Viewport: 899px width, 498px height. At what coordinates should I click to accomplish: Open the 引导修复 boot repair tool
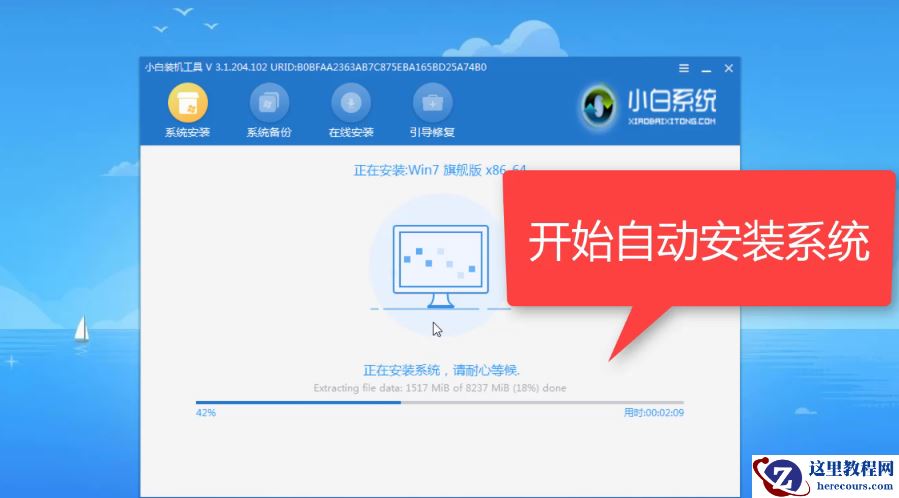point(432,111)
